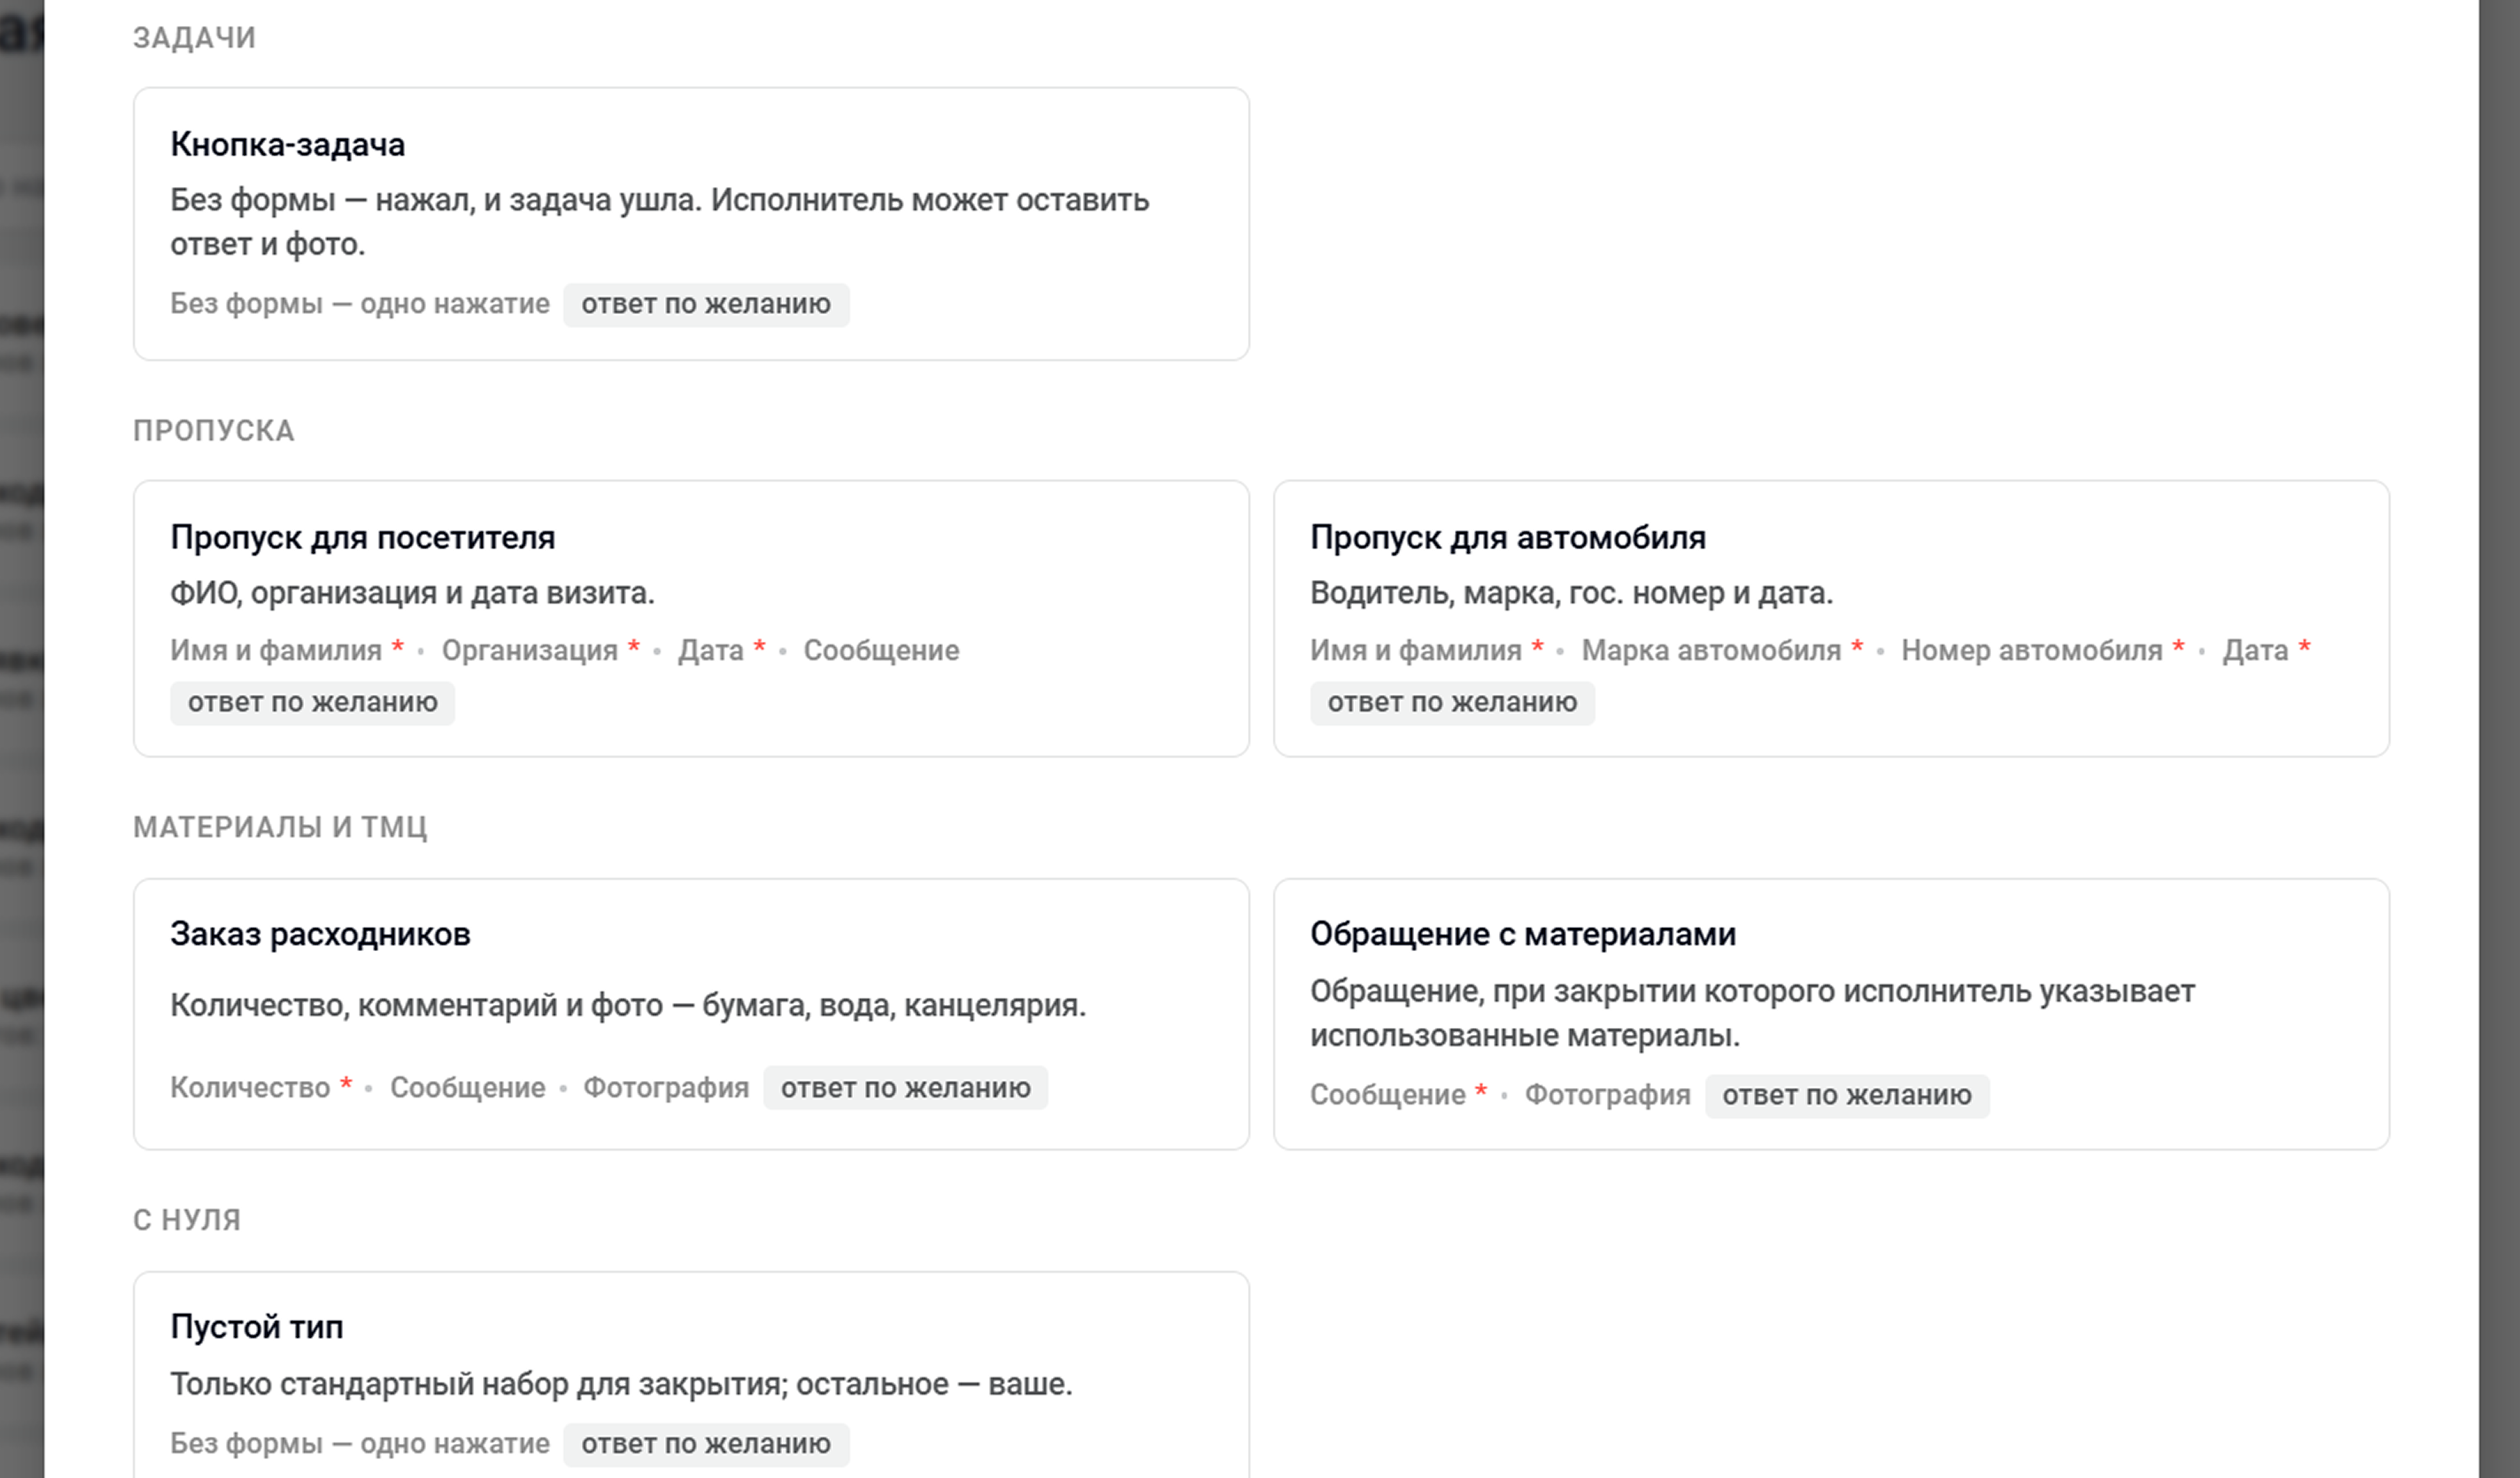Click 'ответ по желанию' badge in Пропуск для автомобиля
Viewport: 2520px width, 1478px height.
1452,703
